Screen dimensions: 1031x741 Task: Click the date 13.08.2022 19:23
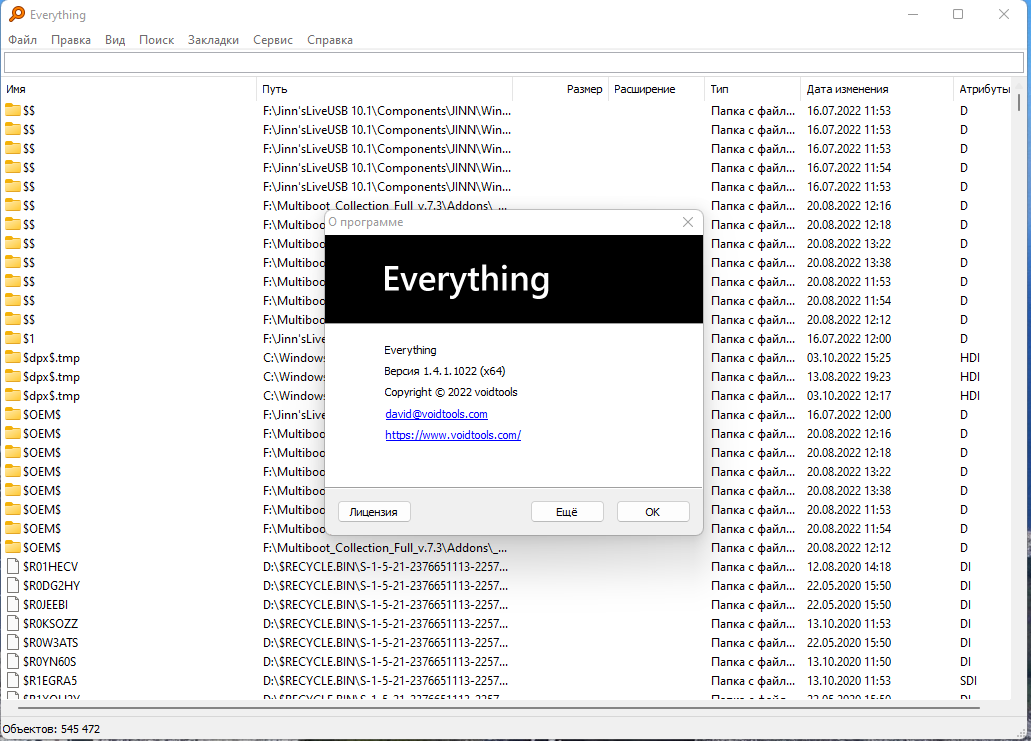point(849,377)
